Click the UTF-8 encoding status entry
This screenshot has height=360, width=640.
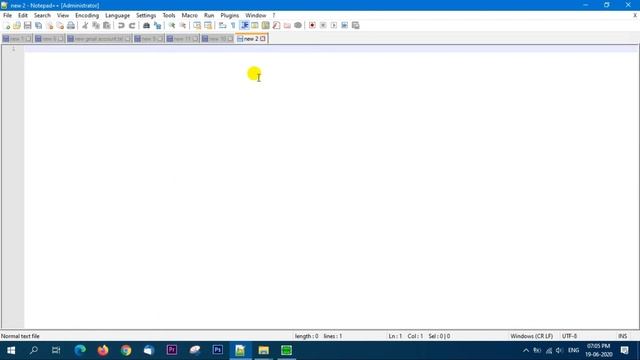pos(569,336)
